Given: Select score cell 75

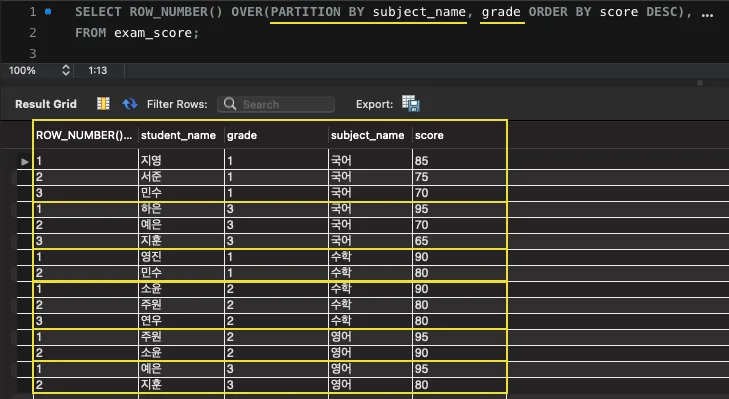Looking at the screenshot, I should coord(459,177).
